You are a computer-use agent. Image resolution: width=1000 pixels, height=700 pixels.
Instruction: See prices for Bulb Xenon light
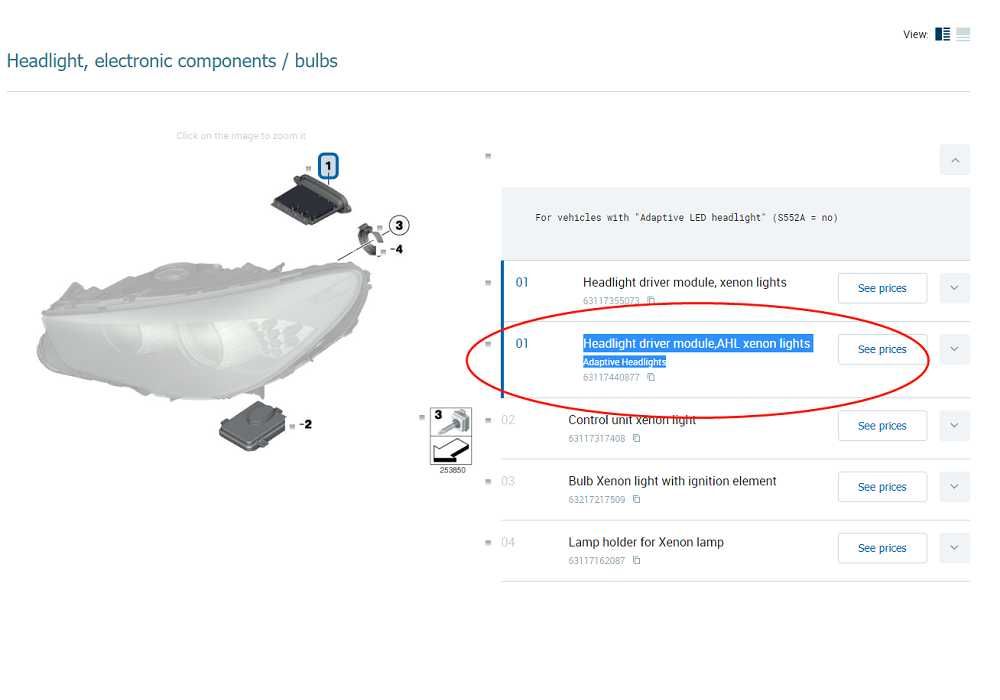882,487
